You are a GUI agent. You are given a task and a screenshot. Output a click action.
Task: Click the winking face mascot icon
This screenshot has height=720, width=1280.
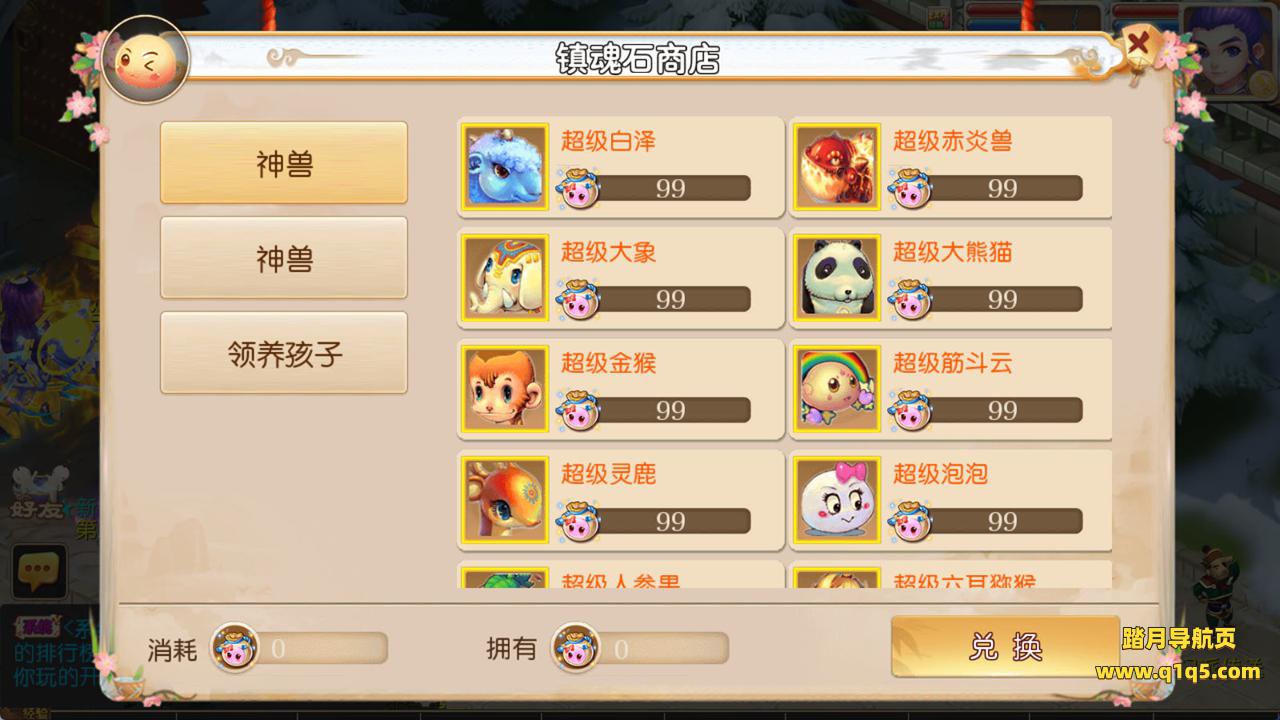coord(145,59)
